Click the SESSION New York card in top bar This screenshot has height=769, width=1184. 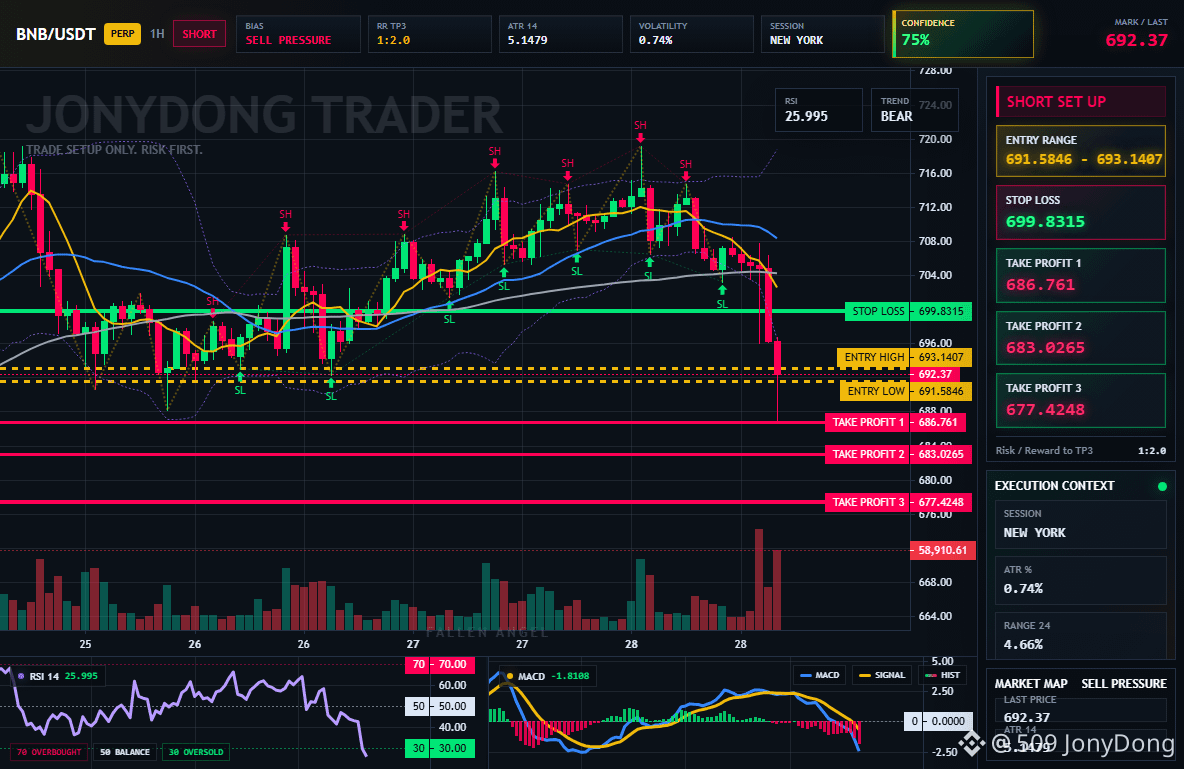coord(822,34)
